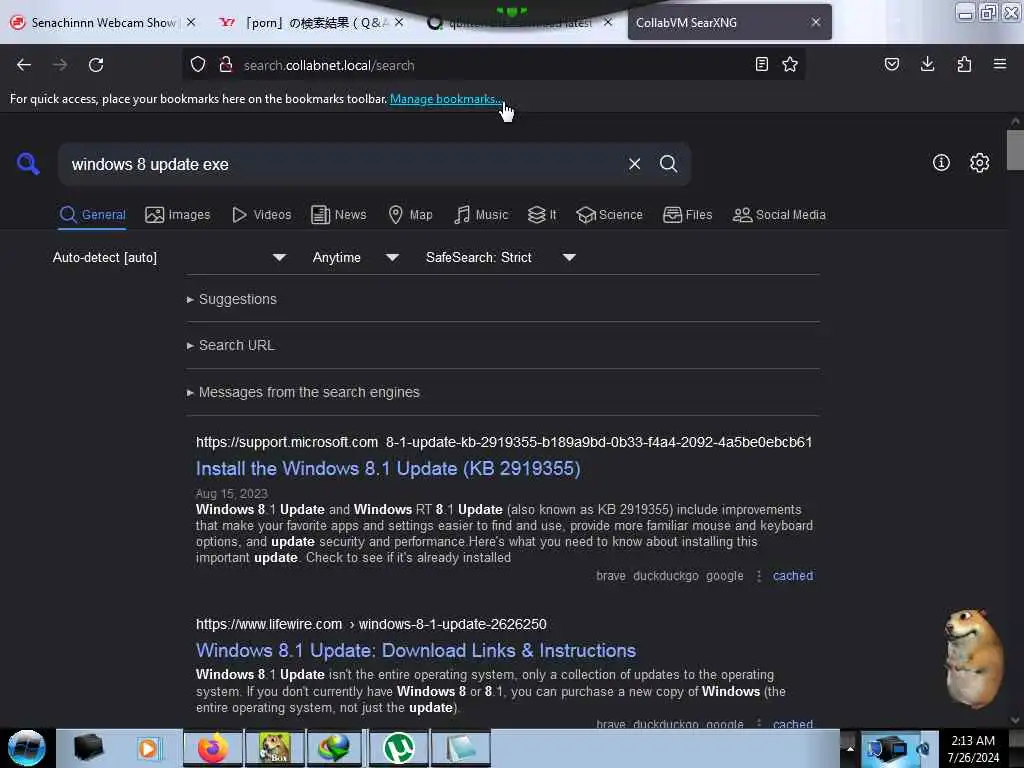Open the taskbar clock showing 2:13 AM
This screenshot has width=1024, height=768.
[973, 748]
